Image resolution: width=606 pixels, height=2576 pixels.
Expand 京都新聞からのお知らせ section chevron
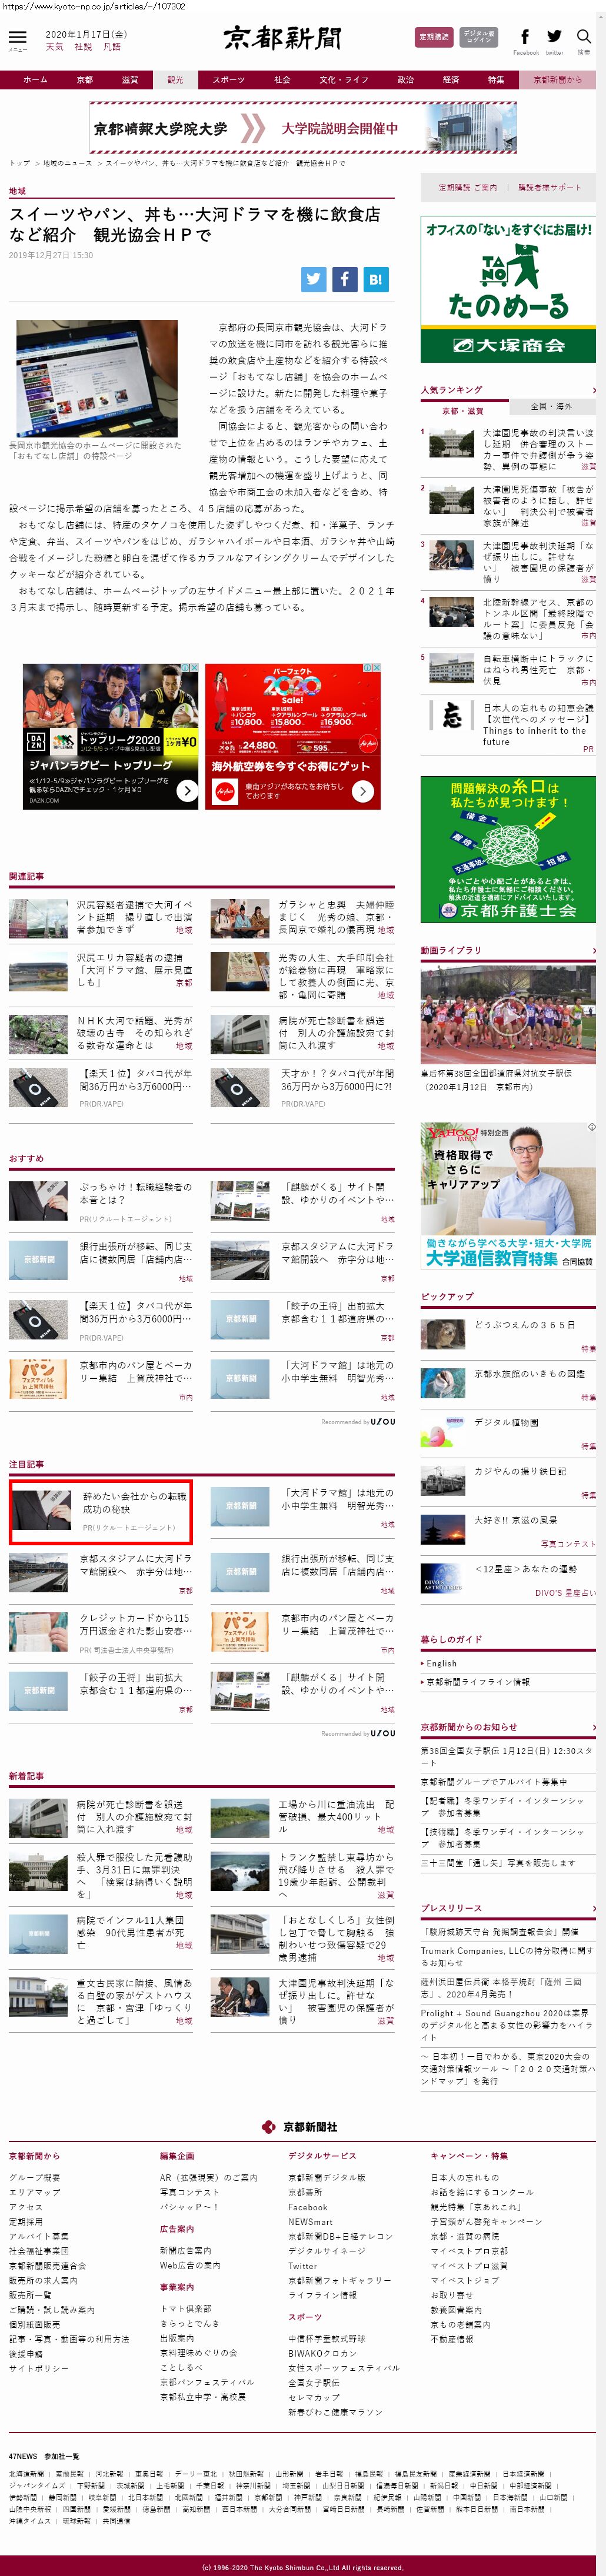pos(593,1727)
